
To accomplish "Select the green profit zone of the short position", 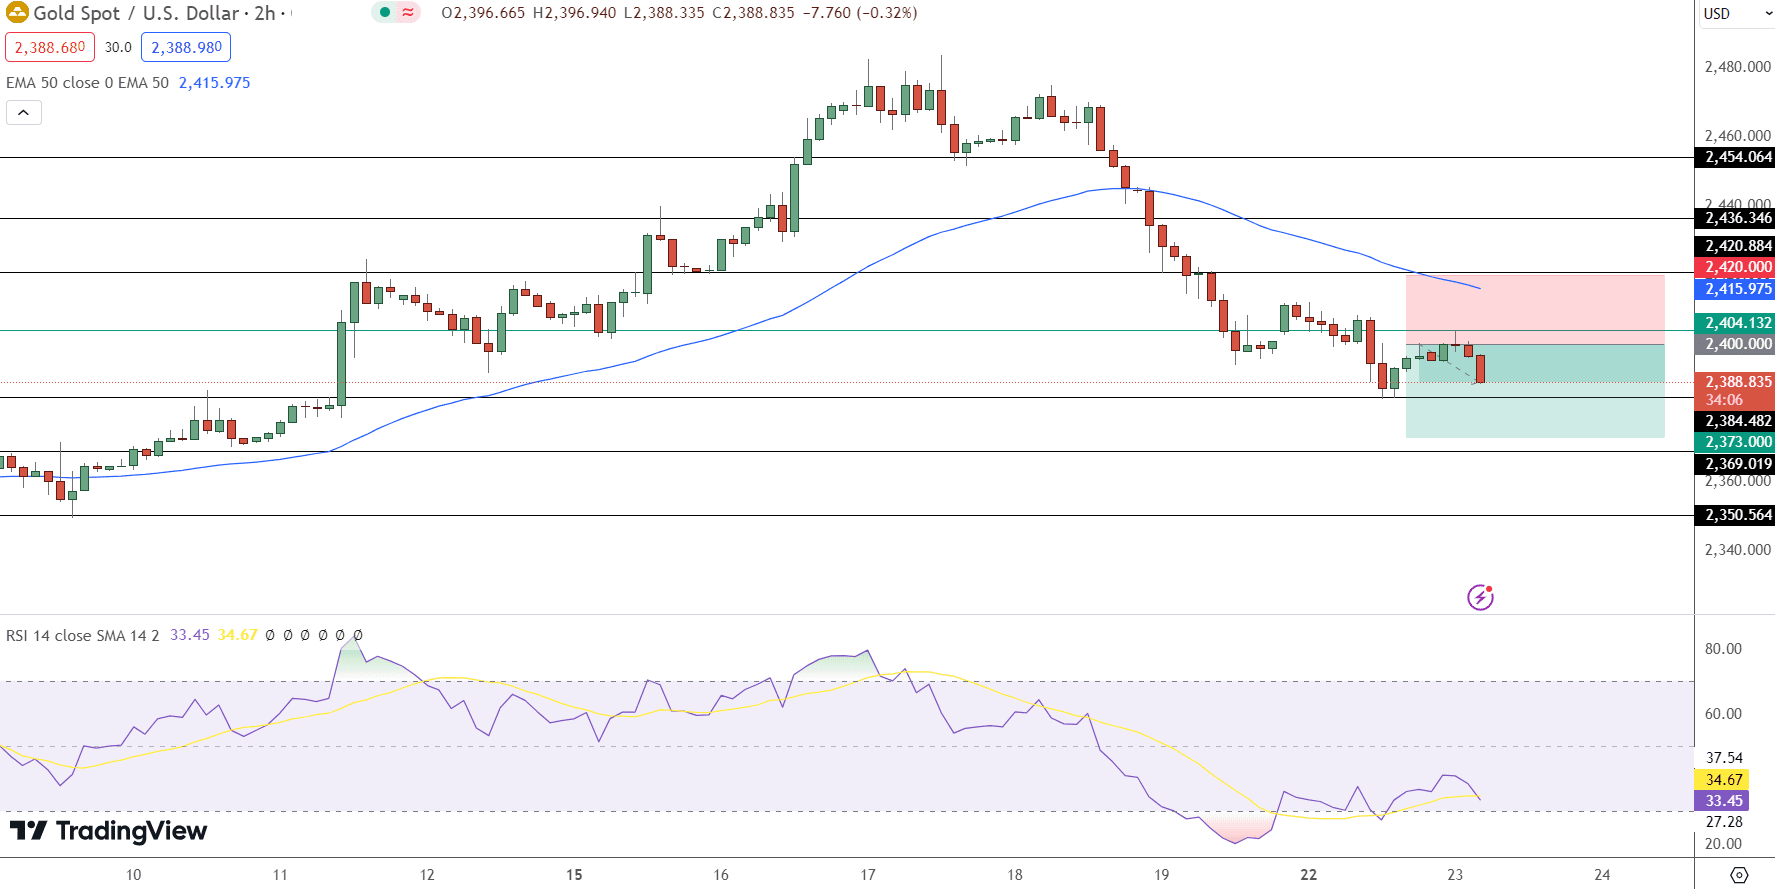I will pos(1535,391).
